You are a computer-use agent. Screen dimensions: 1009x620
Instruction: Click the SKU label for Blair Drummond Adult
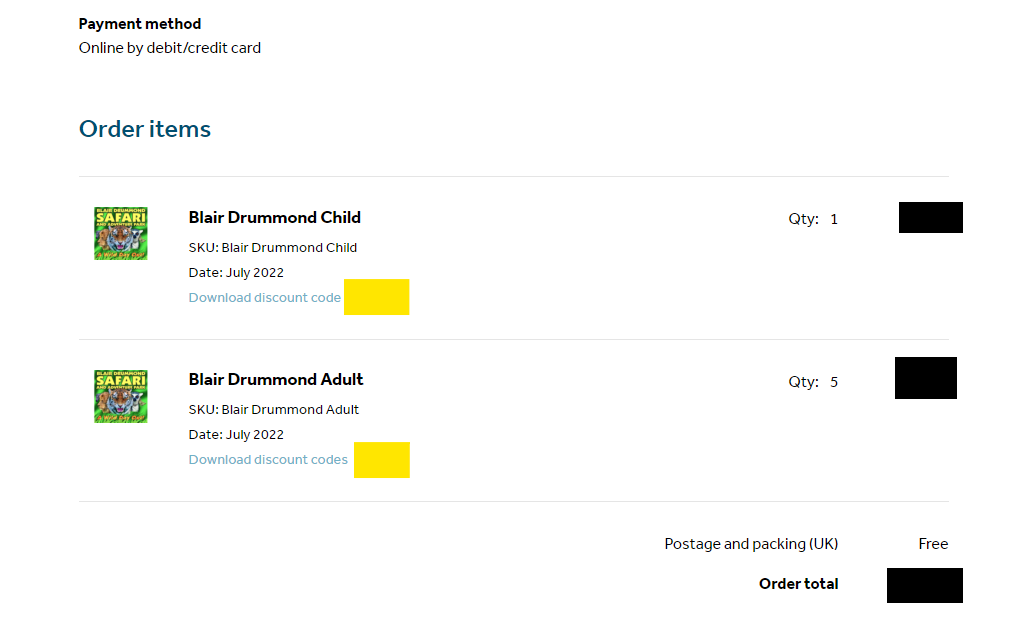point(204,409)
